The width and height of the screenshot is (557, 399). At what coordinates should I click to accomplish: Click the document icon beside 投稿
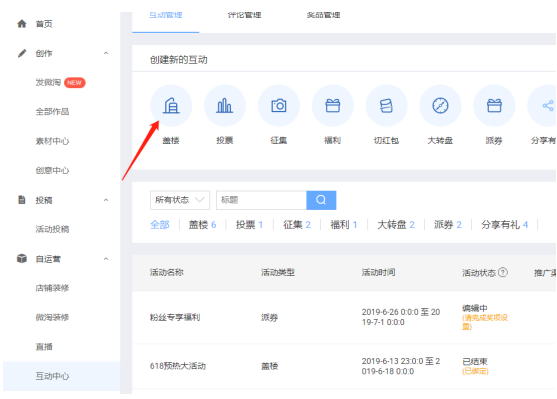(22, 200)
